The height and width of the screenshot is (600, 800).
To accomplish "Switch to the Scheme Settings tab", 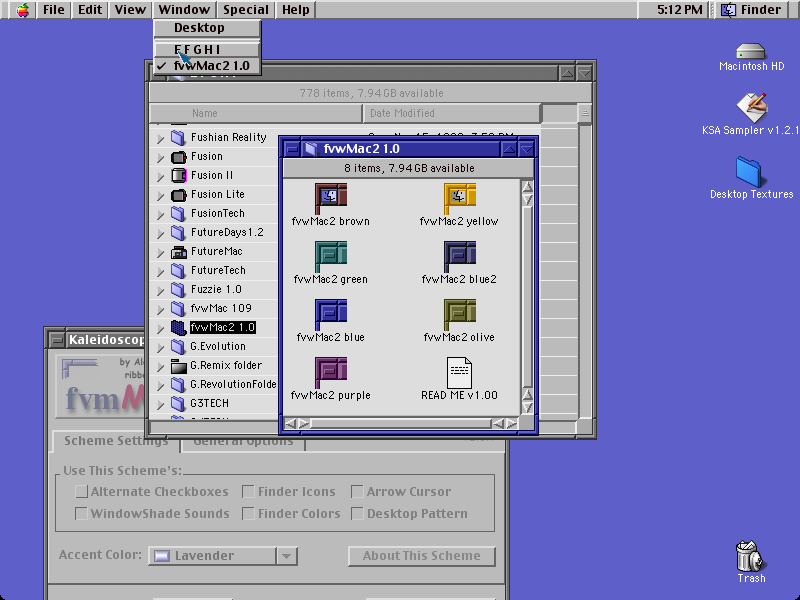I will coord(116,441).
